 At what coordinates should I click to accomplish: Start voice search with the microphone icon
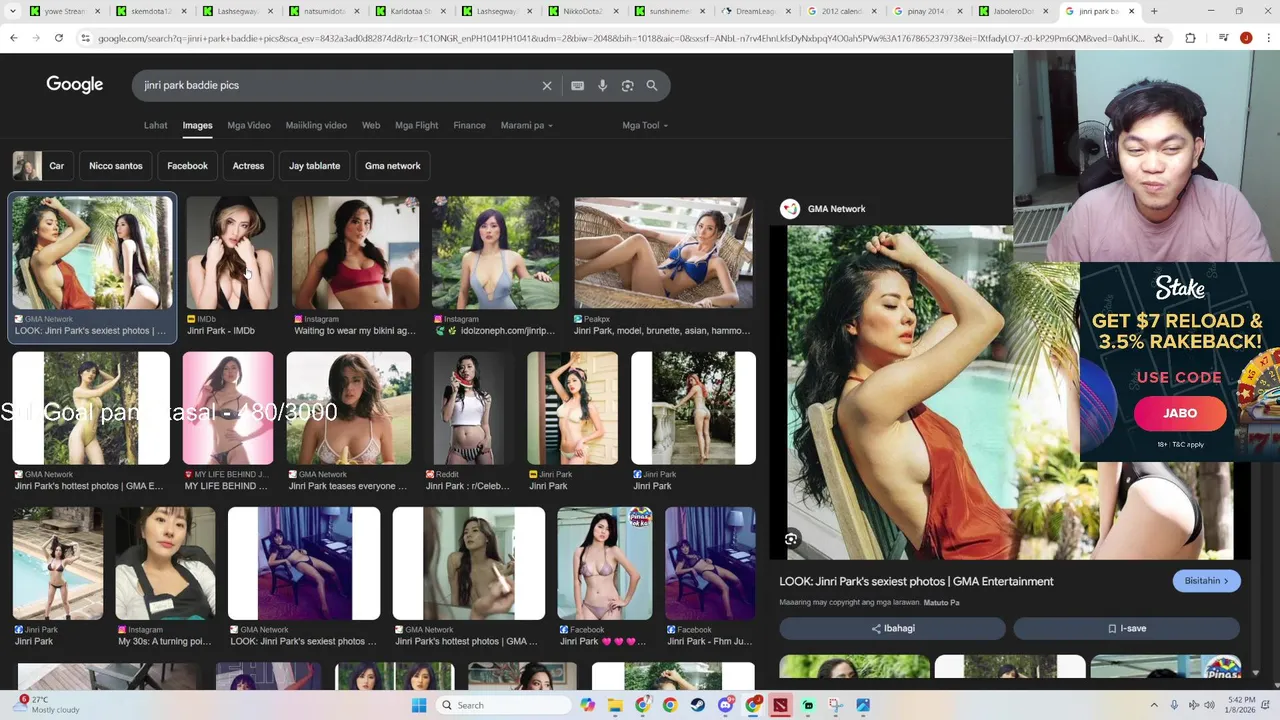602,86
